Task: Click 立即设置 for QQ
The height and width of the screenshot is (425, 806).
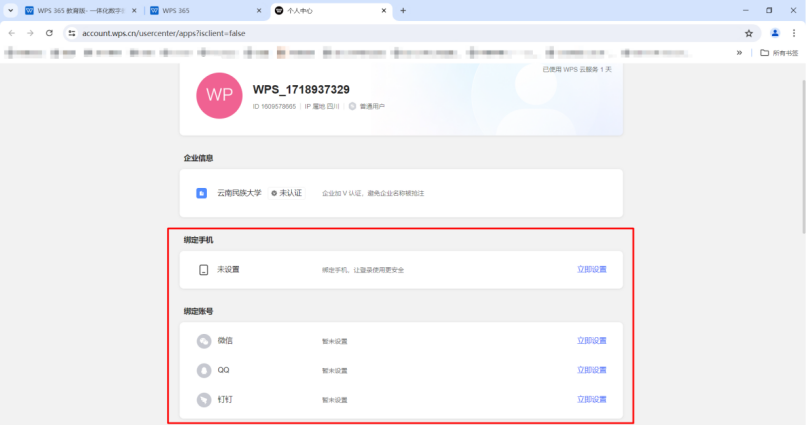Action: click(592, 370)
